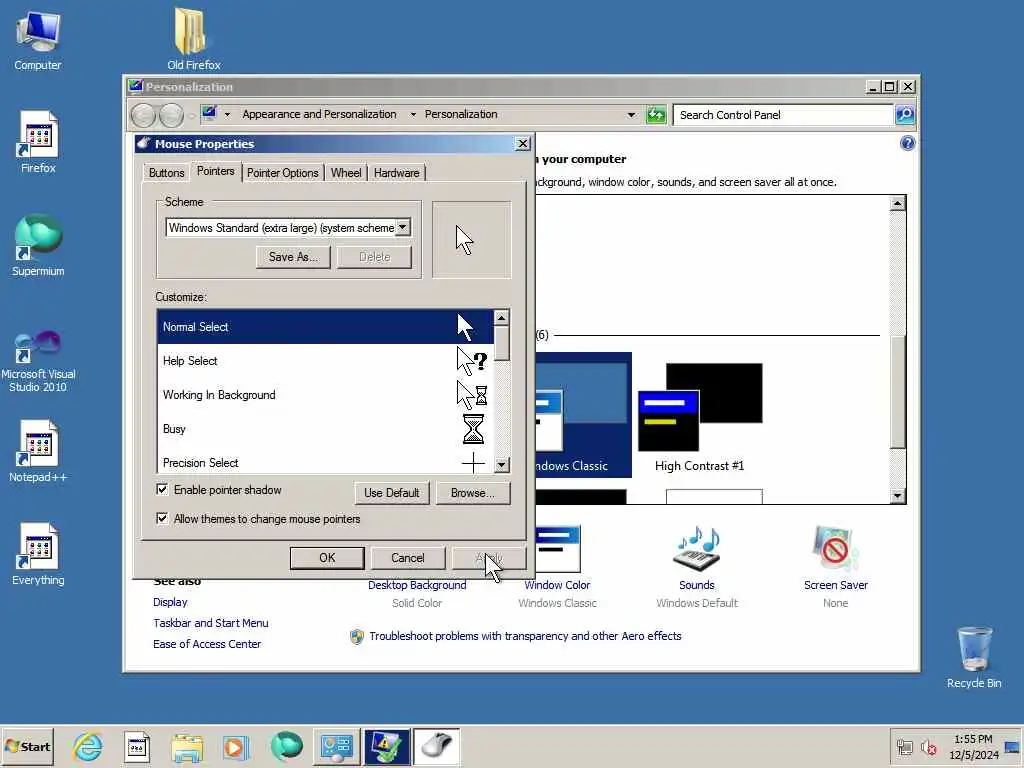Click Cancel in Mouse Properties
This screenshot has height=768, width=1024.
408,558
